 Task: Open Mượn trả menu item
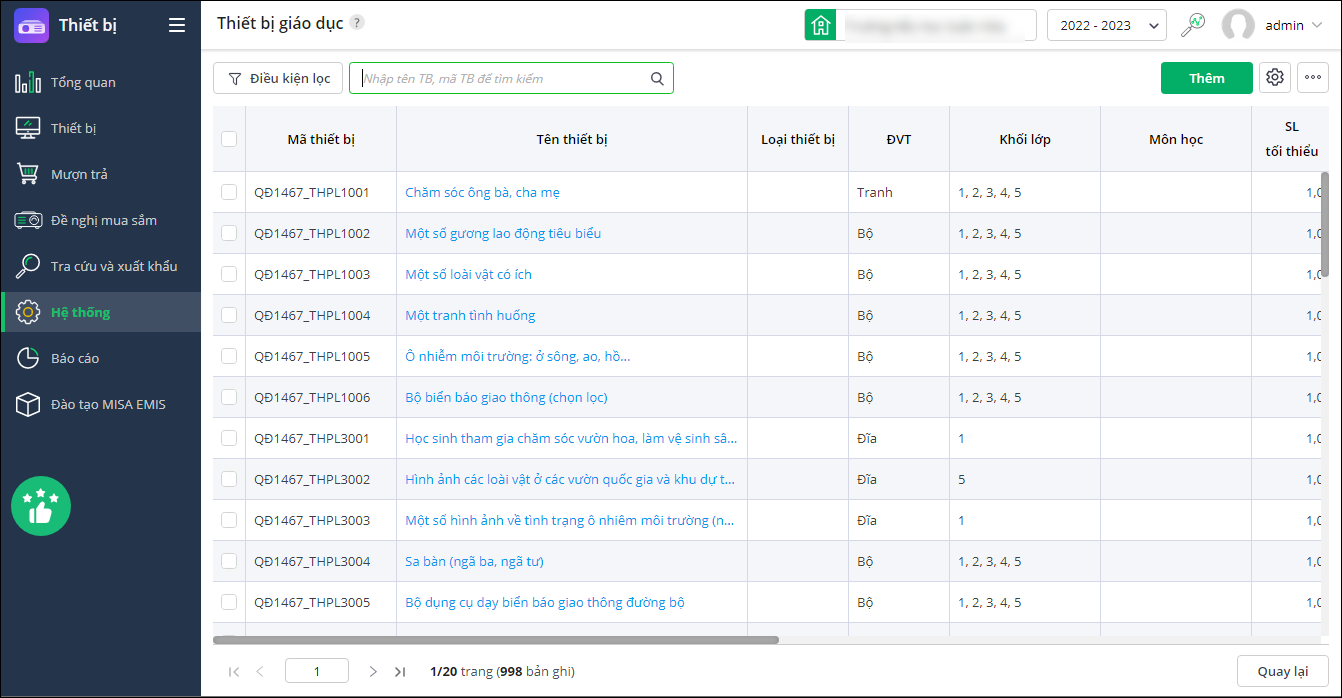coord(100,174)
